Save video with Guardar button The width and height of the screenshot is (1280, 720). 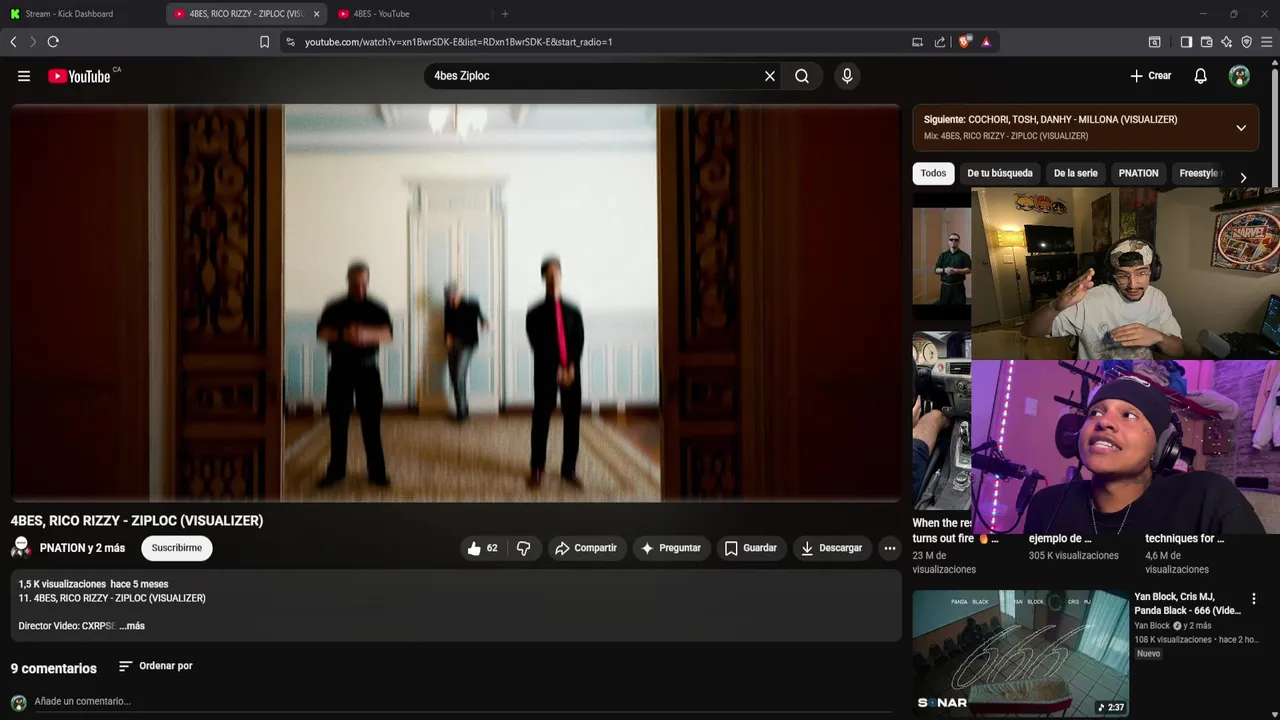[750, 548]
